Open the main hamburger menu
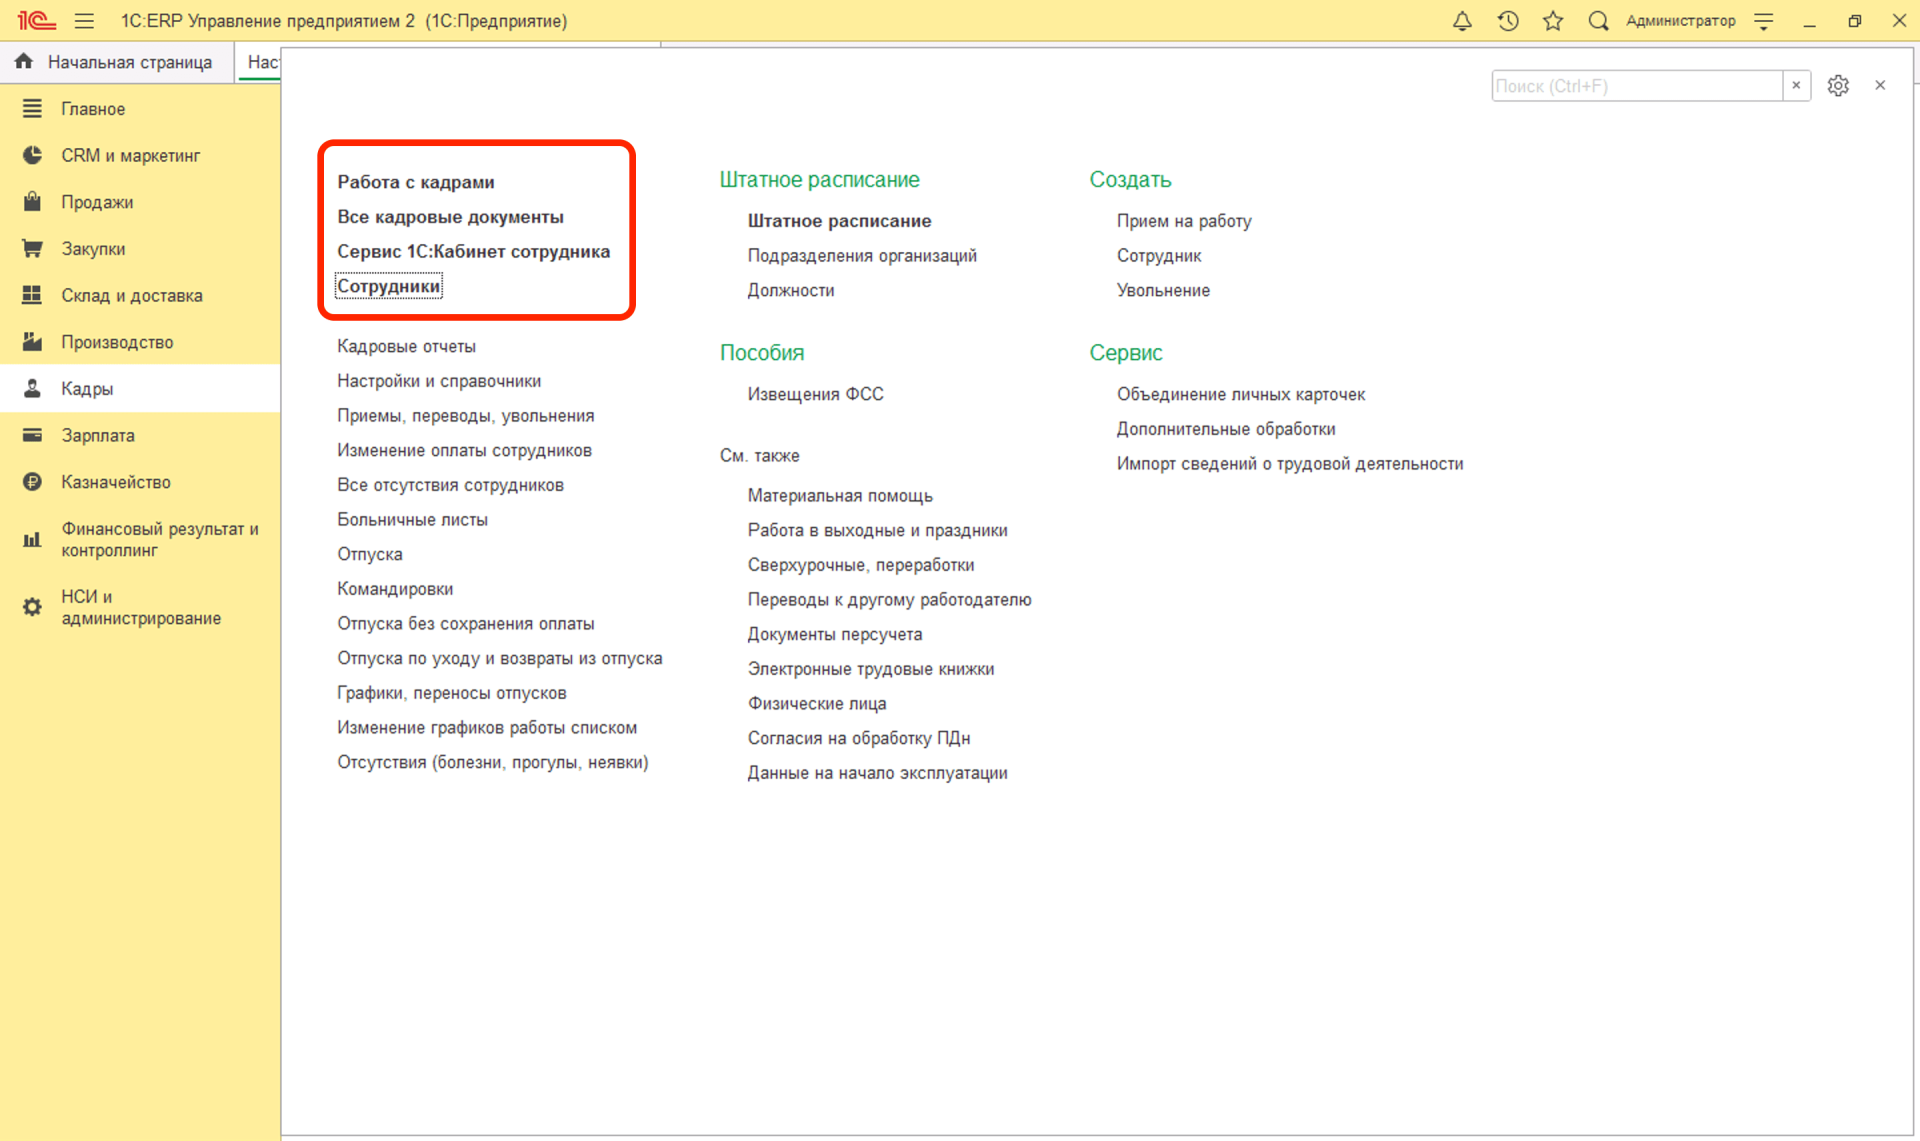 point(84,21)
